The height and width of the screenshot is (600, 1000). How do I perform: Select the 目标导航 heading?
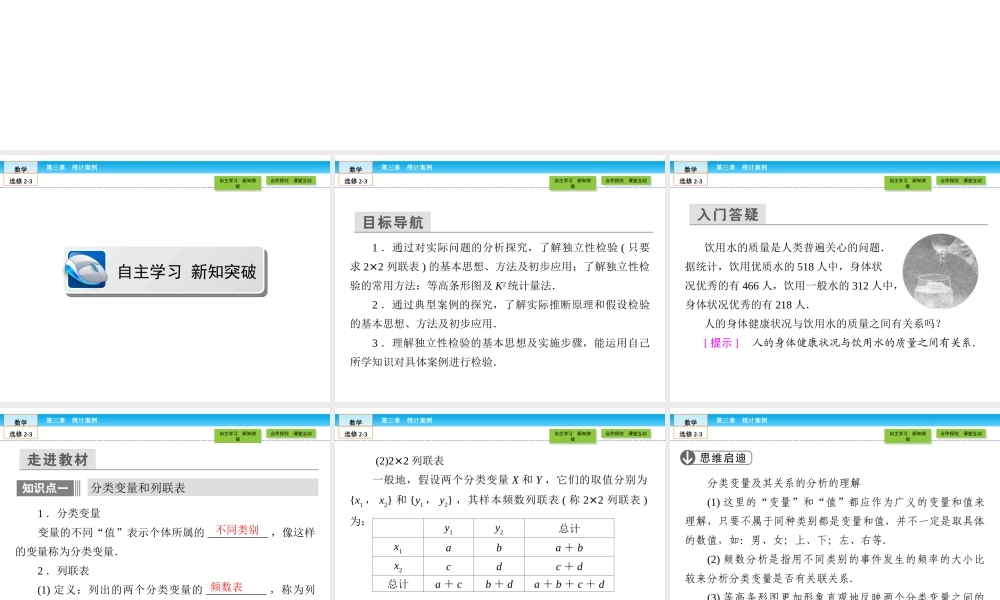(392, 222)
